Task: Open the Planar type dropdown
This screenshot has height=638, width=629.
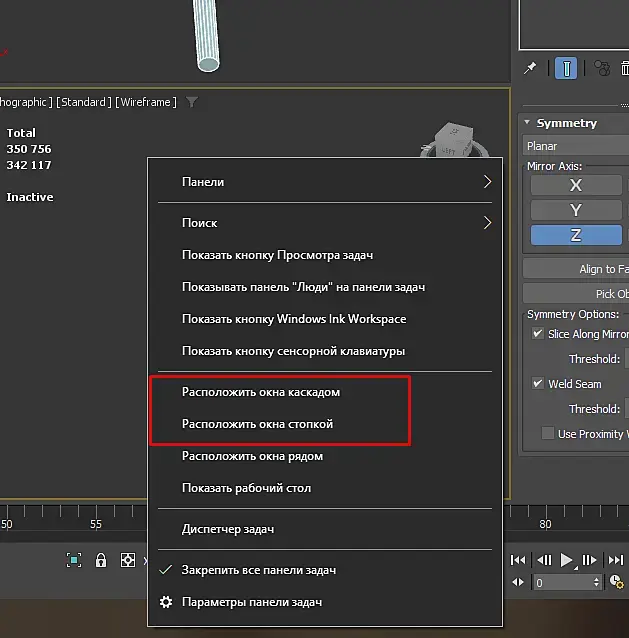Action: click(x=576, y=146)
